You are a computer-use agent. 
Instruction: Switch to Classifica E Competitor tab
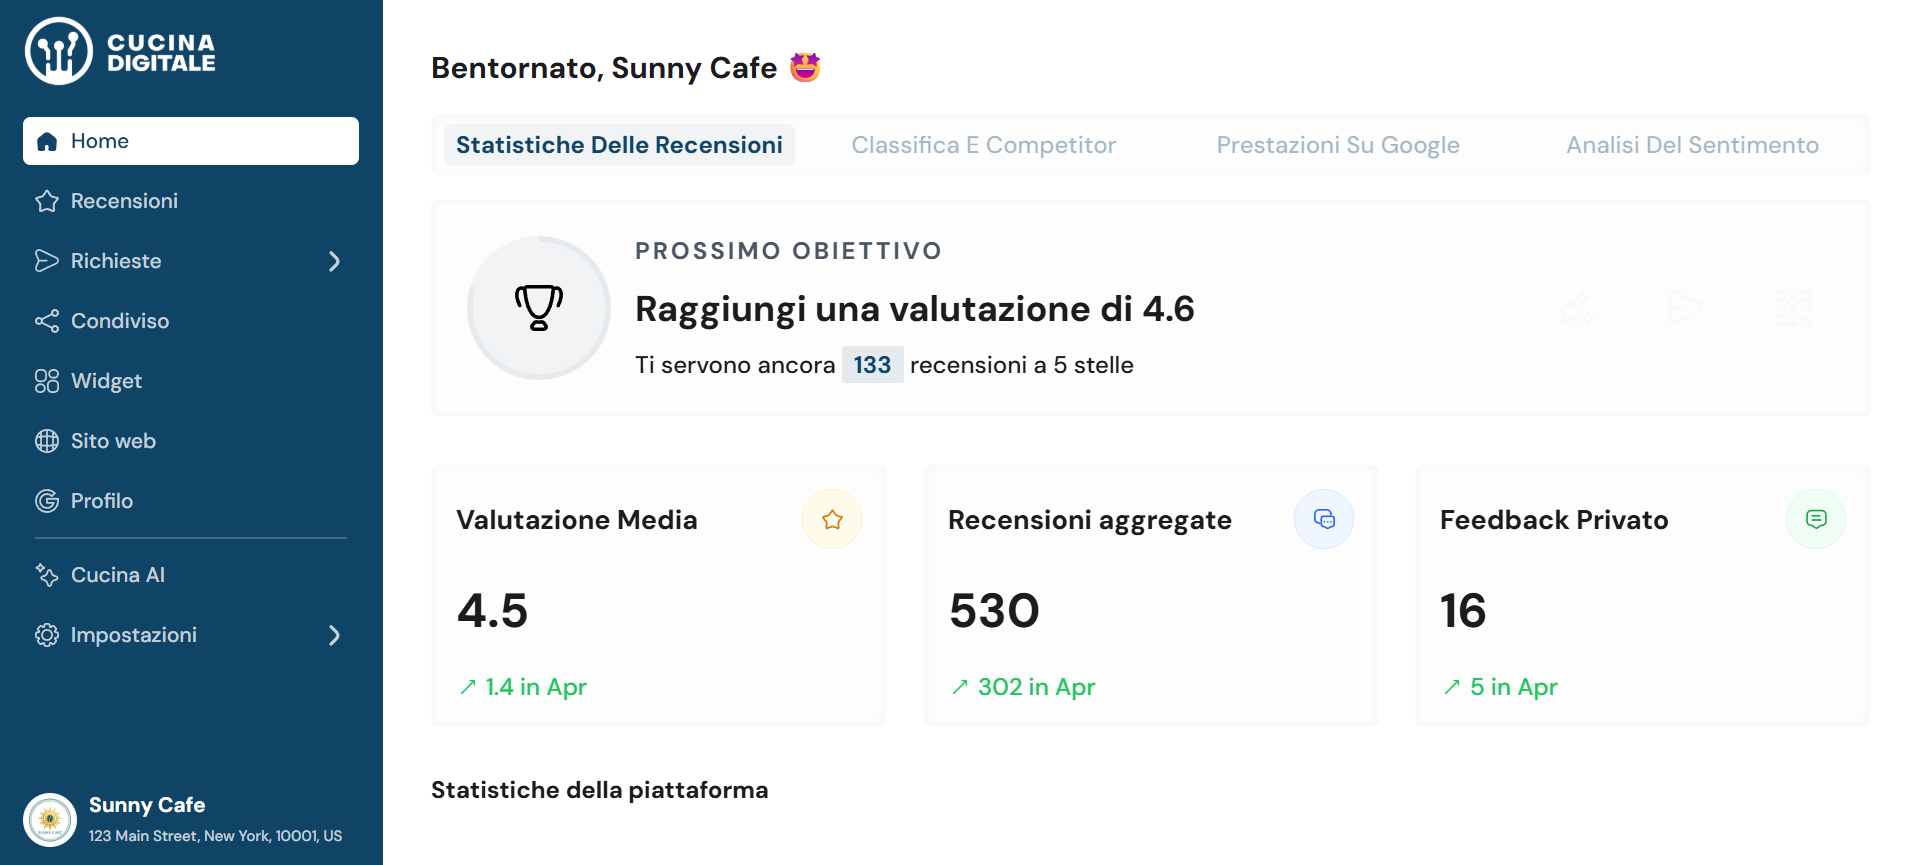tap(983, 145)
